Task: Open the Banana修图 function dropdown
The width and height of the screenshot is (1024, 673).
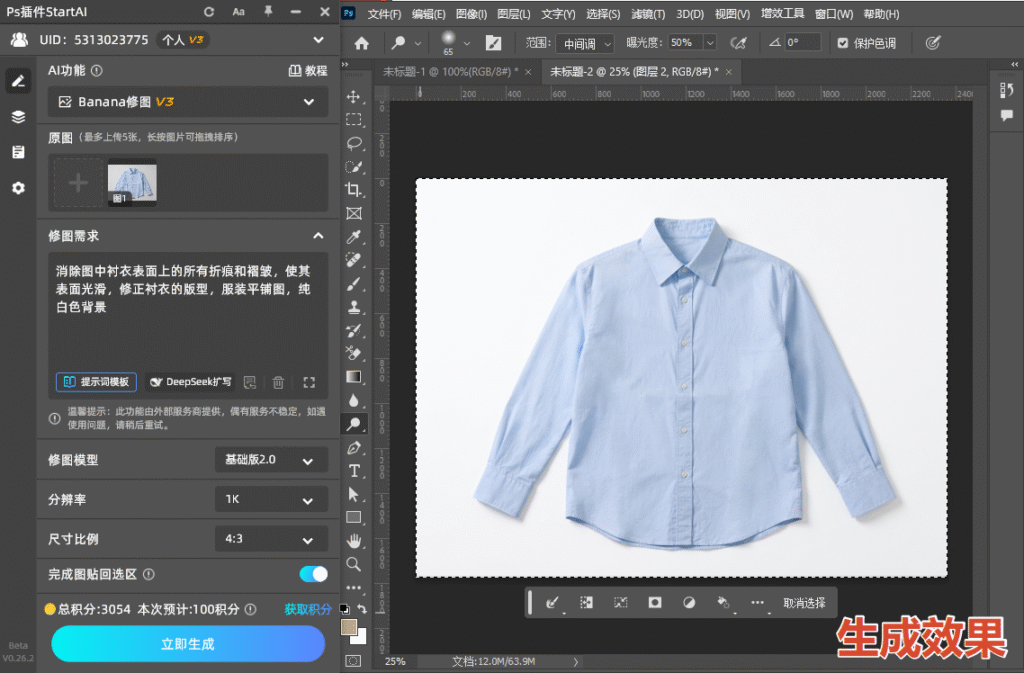Action: (x=188, y=102)
